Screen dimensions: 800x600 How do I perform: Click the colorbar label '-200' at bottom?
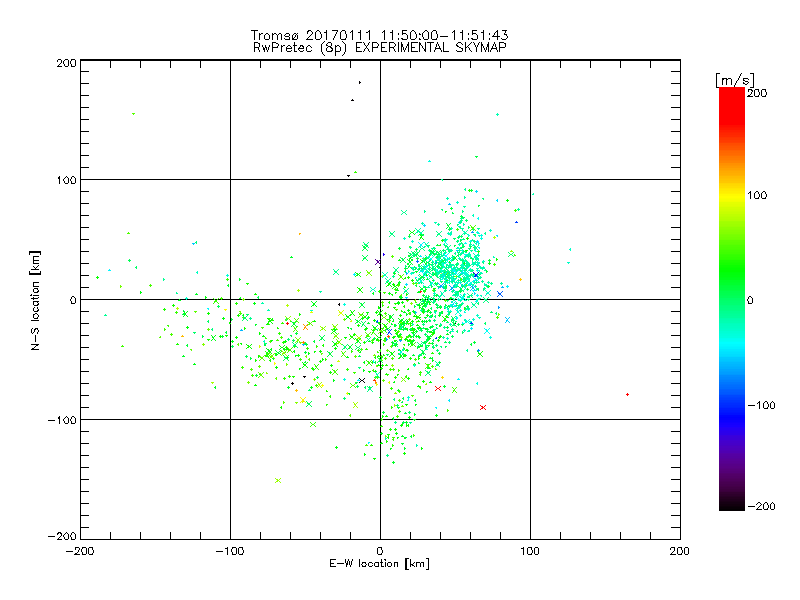click(x=762, y=506)
